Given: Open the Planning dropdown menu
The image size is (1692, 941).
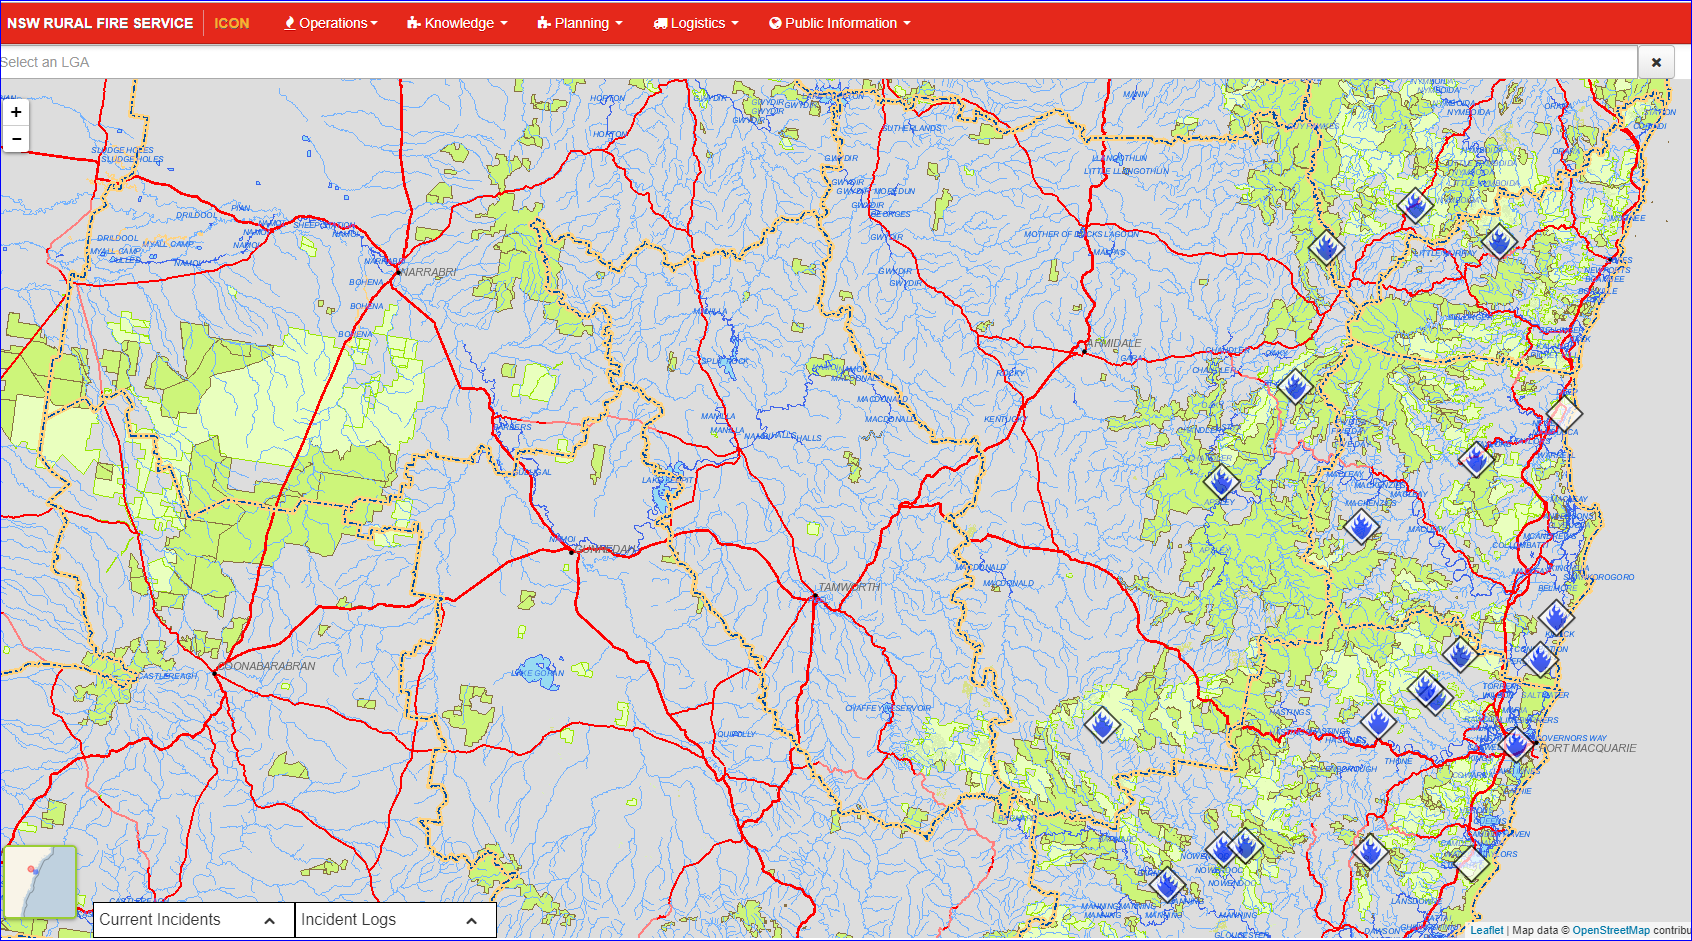Looking at the screenshot, I should click(x=580, y=23).
